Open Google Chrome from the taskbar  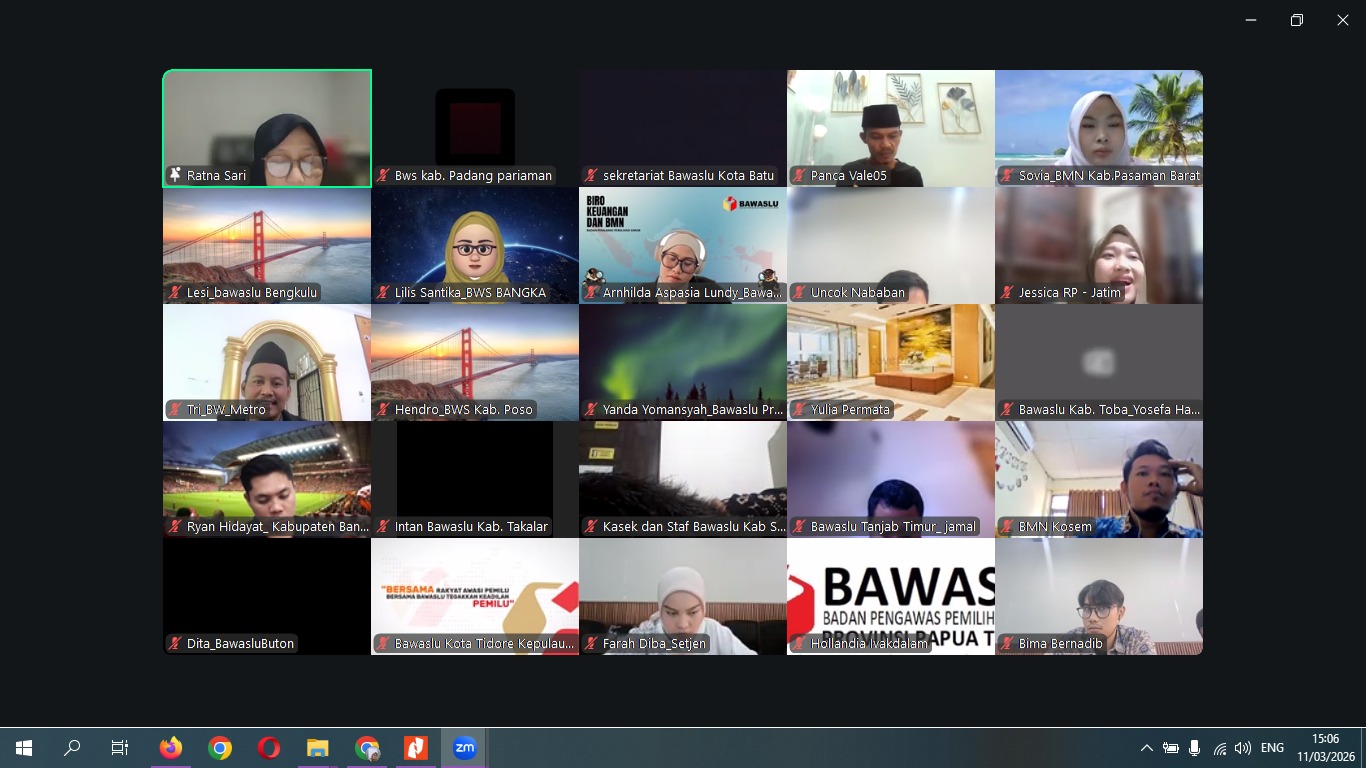(219, 747)
